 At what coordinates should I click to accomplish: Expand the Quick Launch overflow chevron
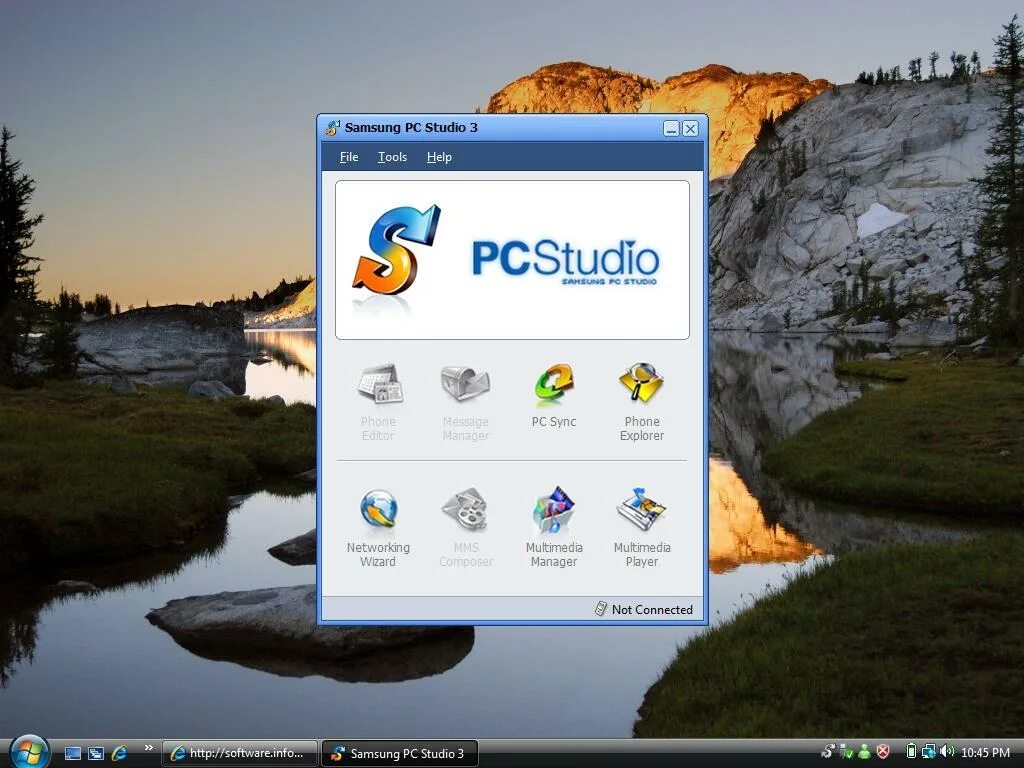[148, 748]
